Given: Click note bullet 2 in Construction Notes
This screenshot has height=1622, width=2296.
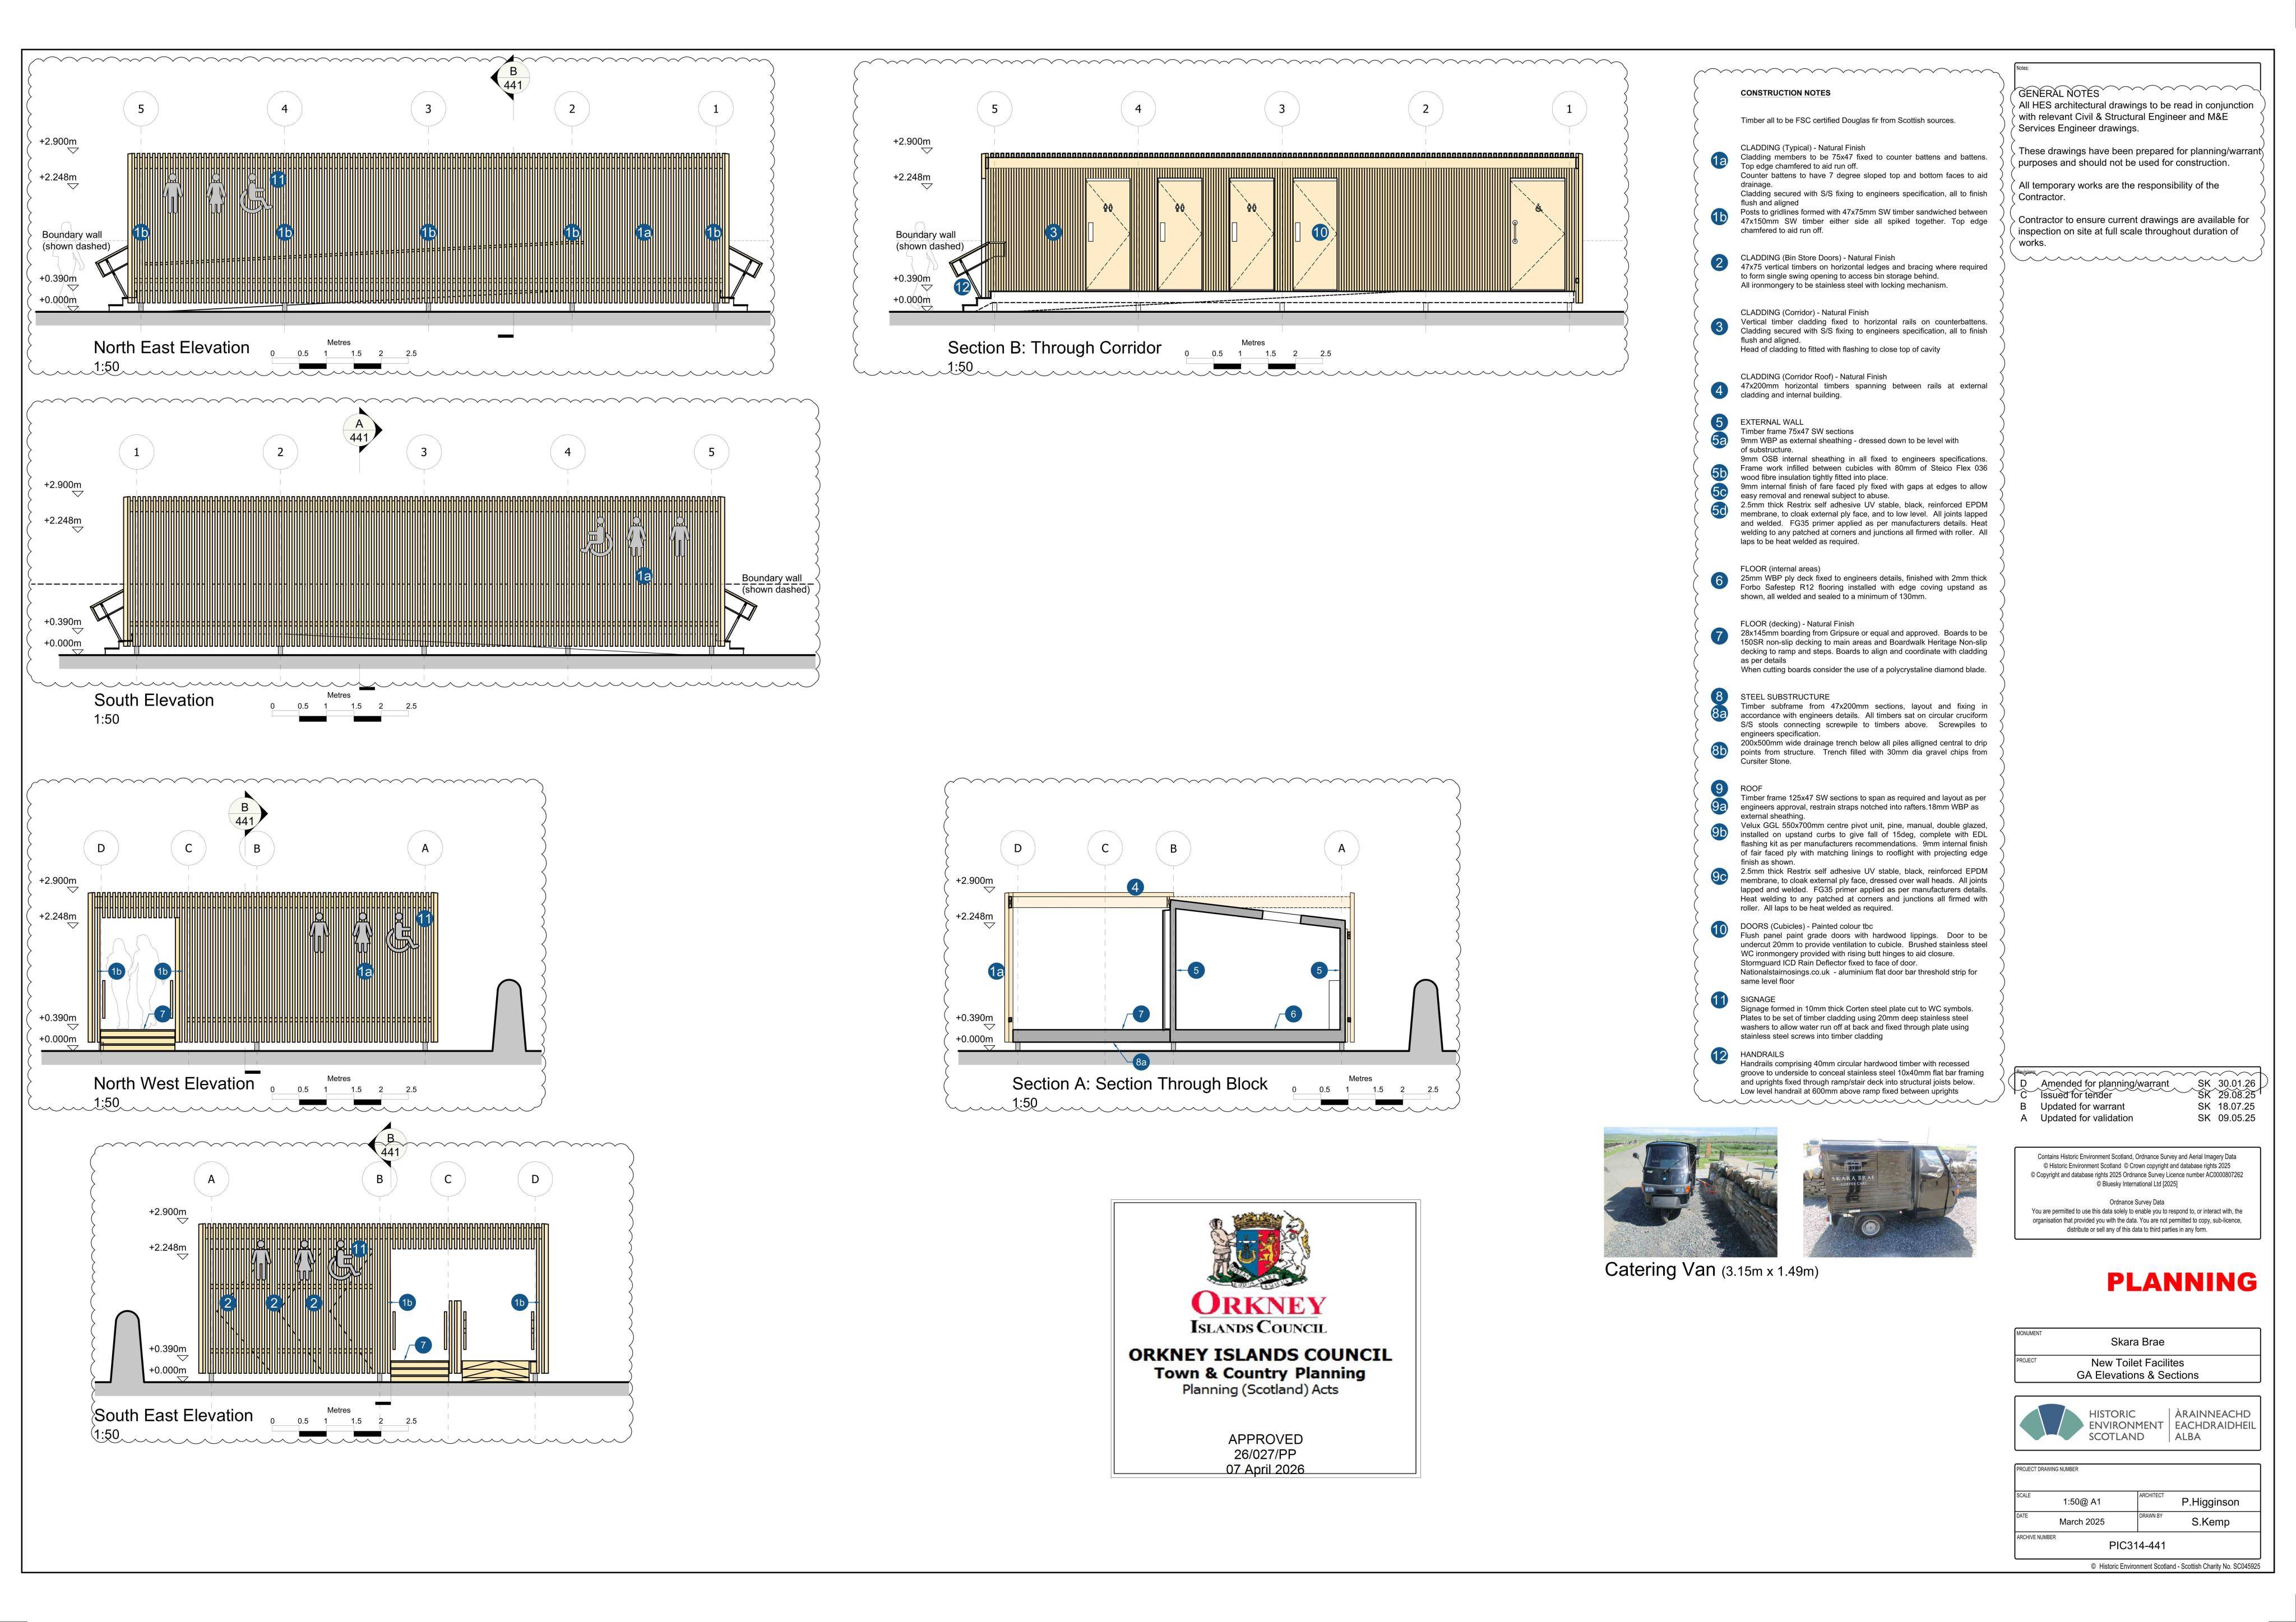Looking at the screenshot, I should click(x=1719, y=263).
